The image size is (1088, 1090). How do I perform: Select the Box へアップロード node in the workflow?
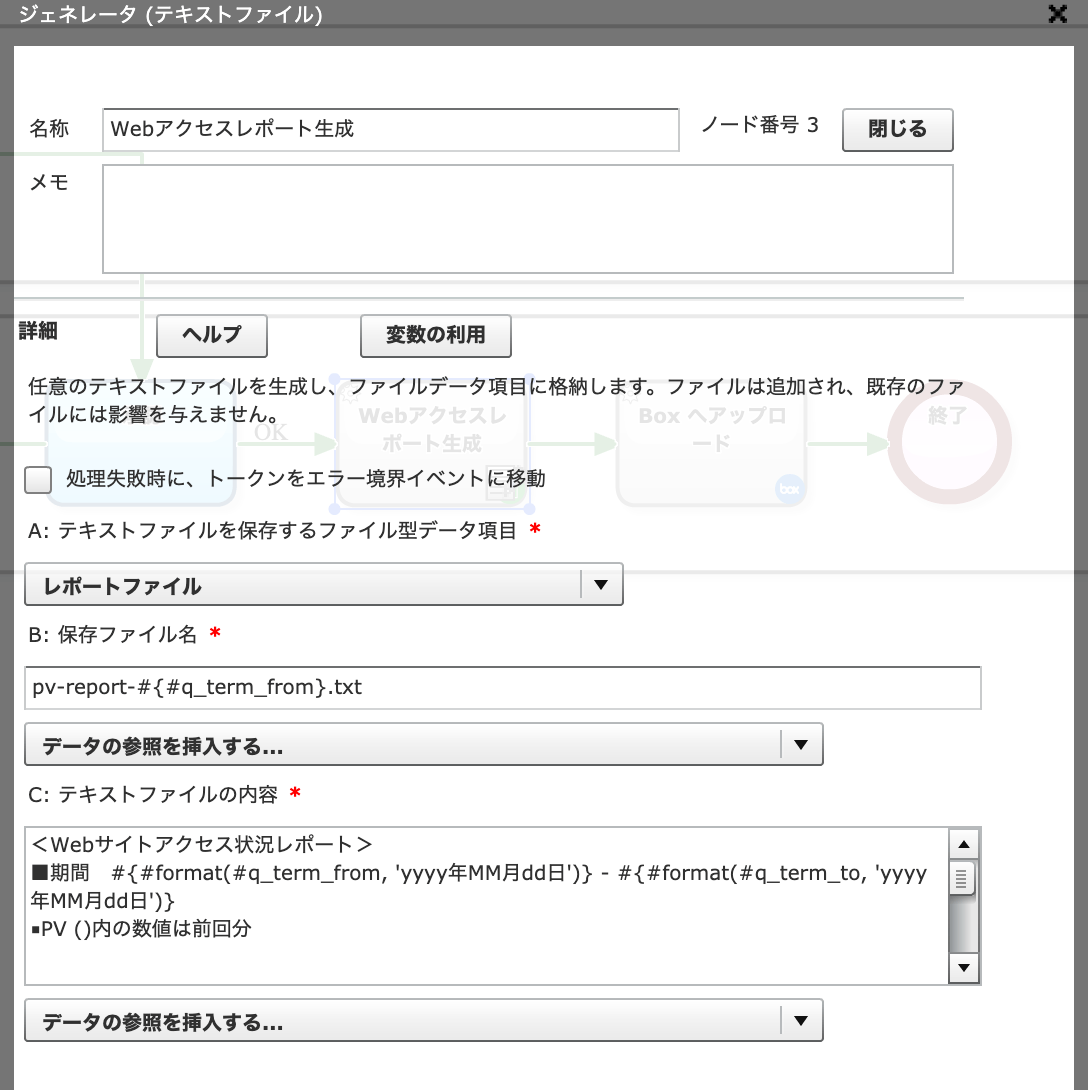tap(711, 430)
